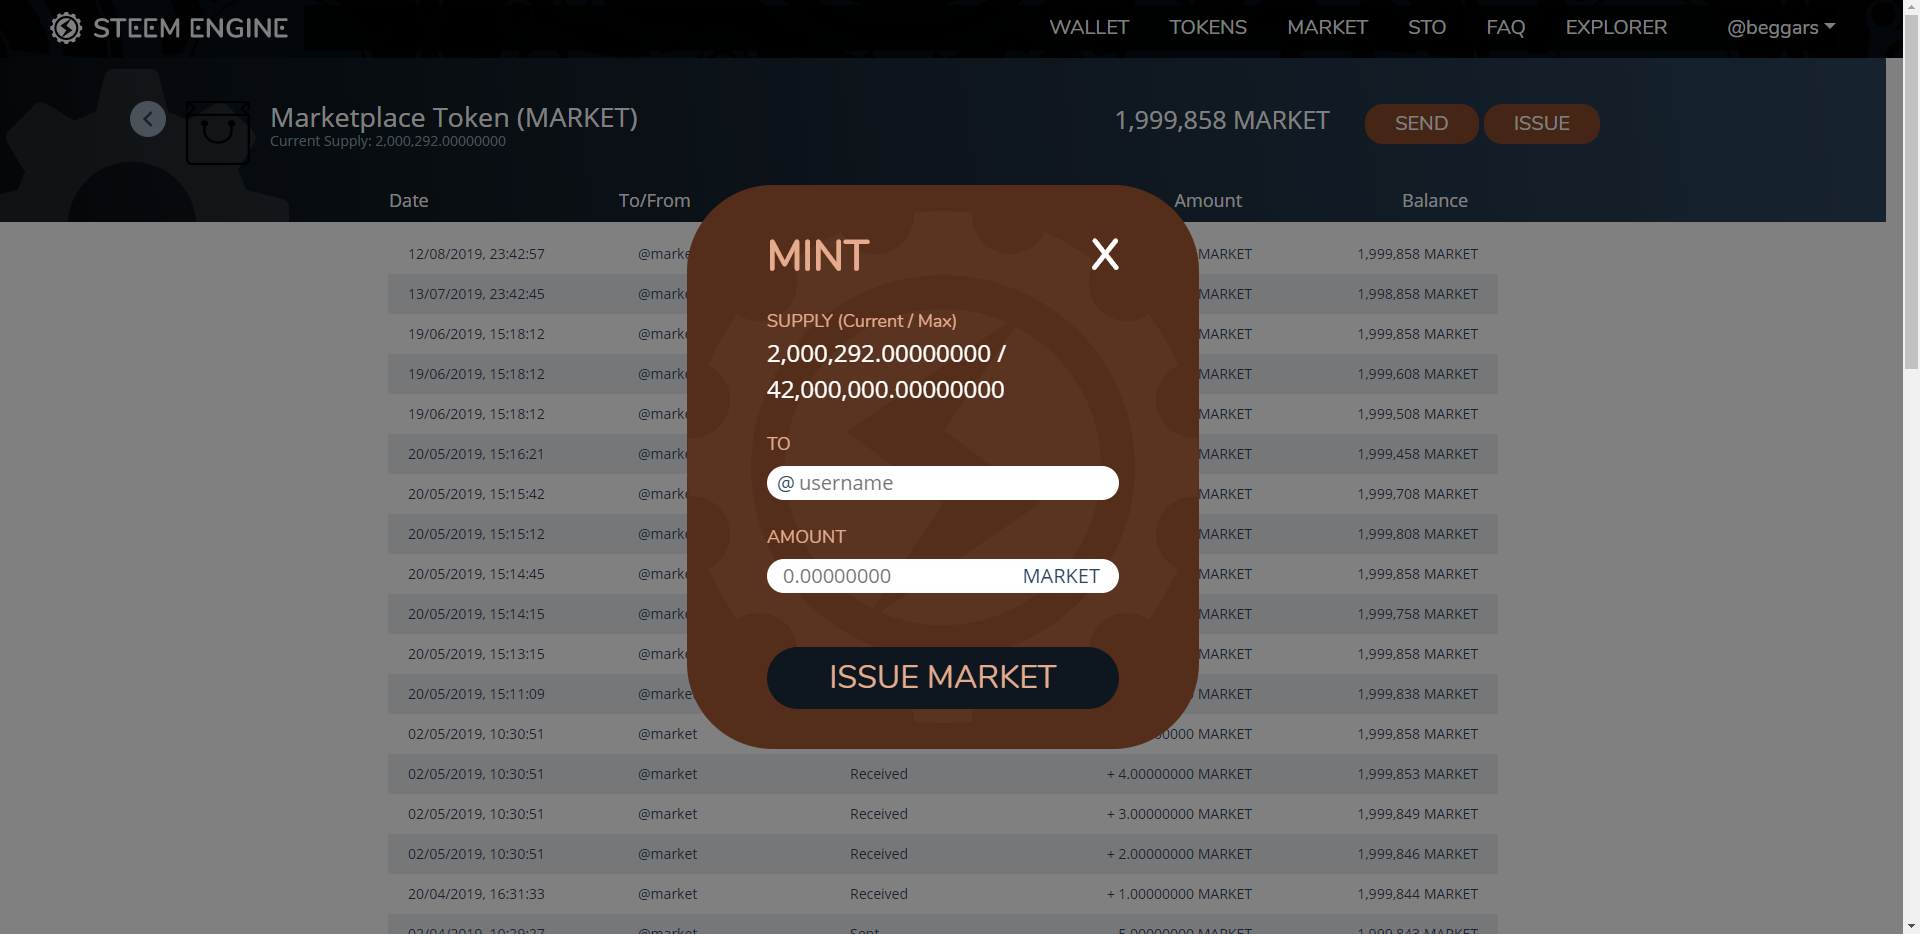
Task: Select date 13/07/2019, 23:42:45
Action: click(476, 294)
